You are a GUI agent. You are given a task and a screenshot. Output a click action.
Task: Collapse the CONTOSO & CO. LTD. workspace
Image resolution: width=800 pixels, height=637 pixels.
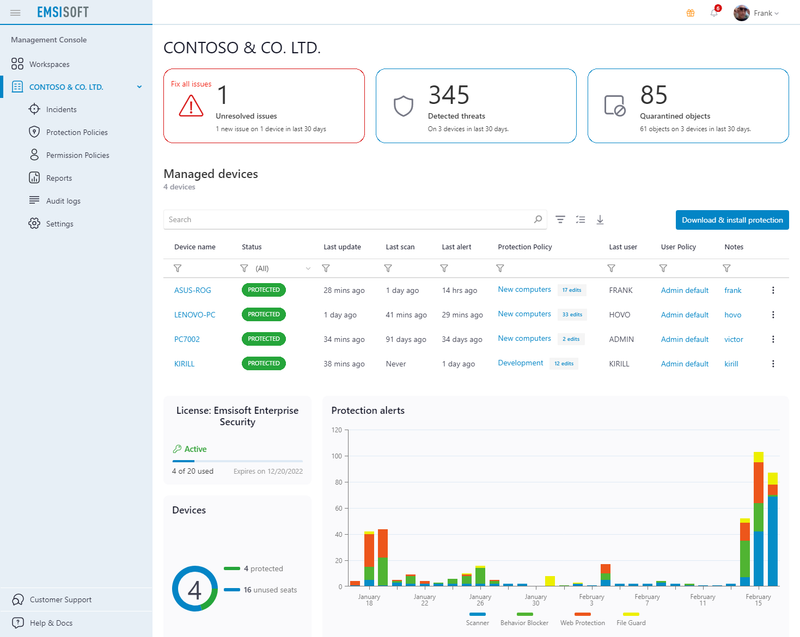[139, 87]
